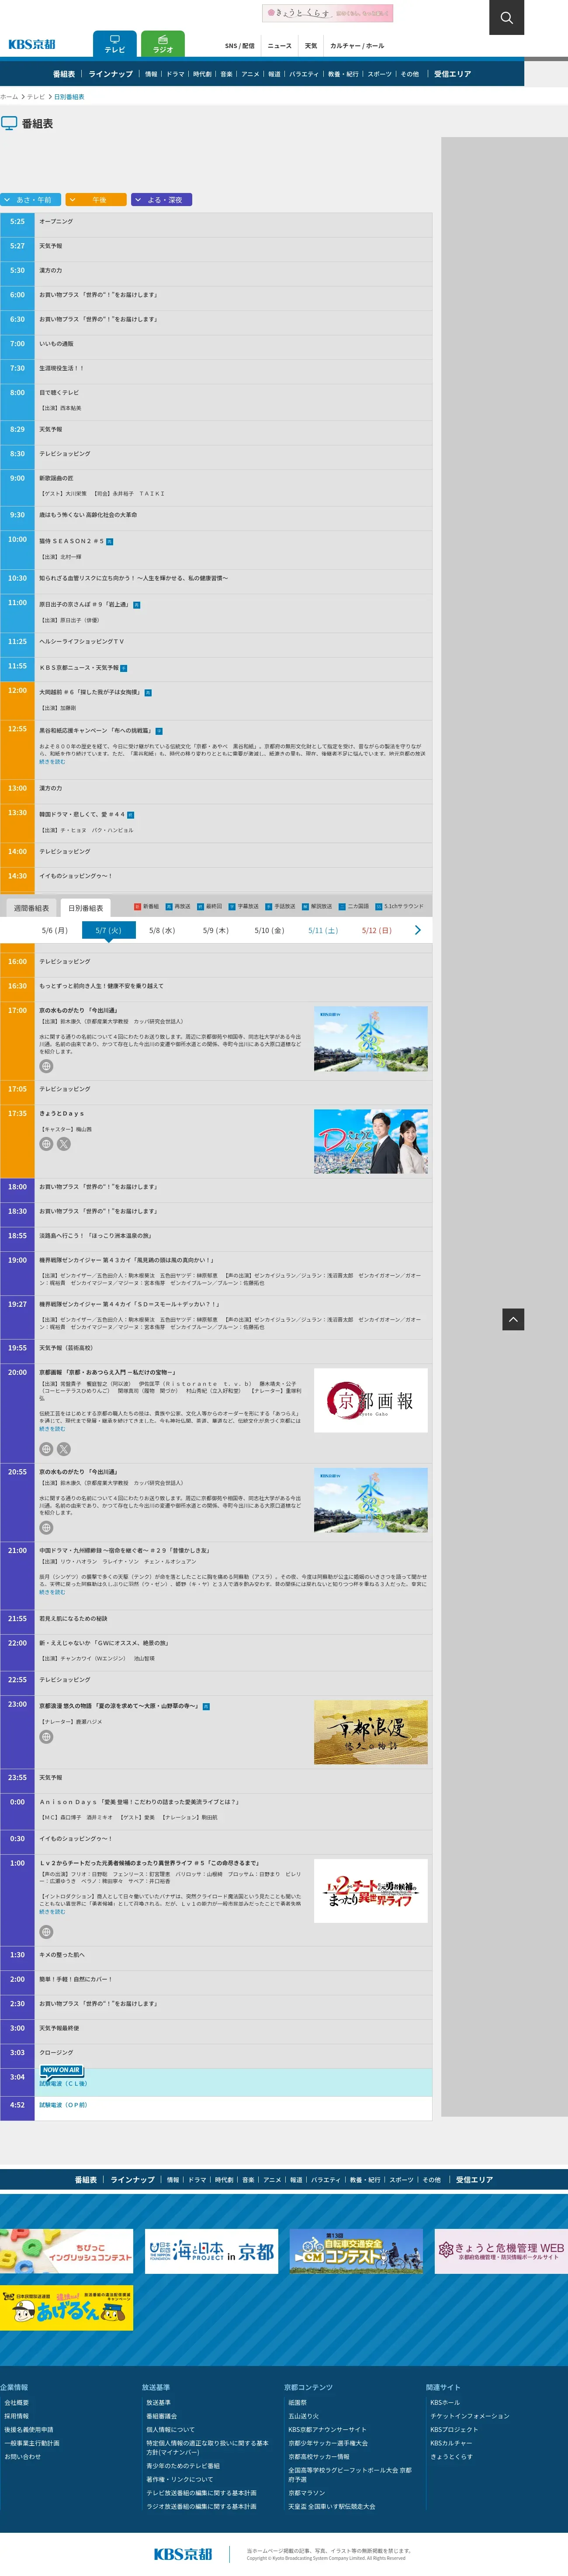Open website globe icon for 17:00 京の水ものがたり
This screenshot has width=568, height=2576.
pos(46,1066)
